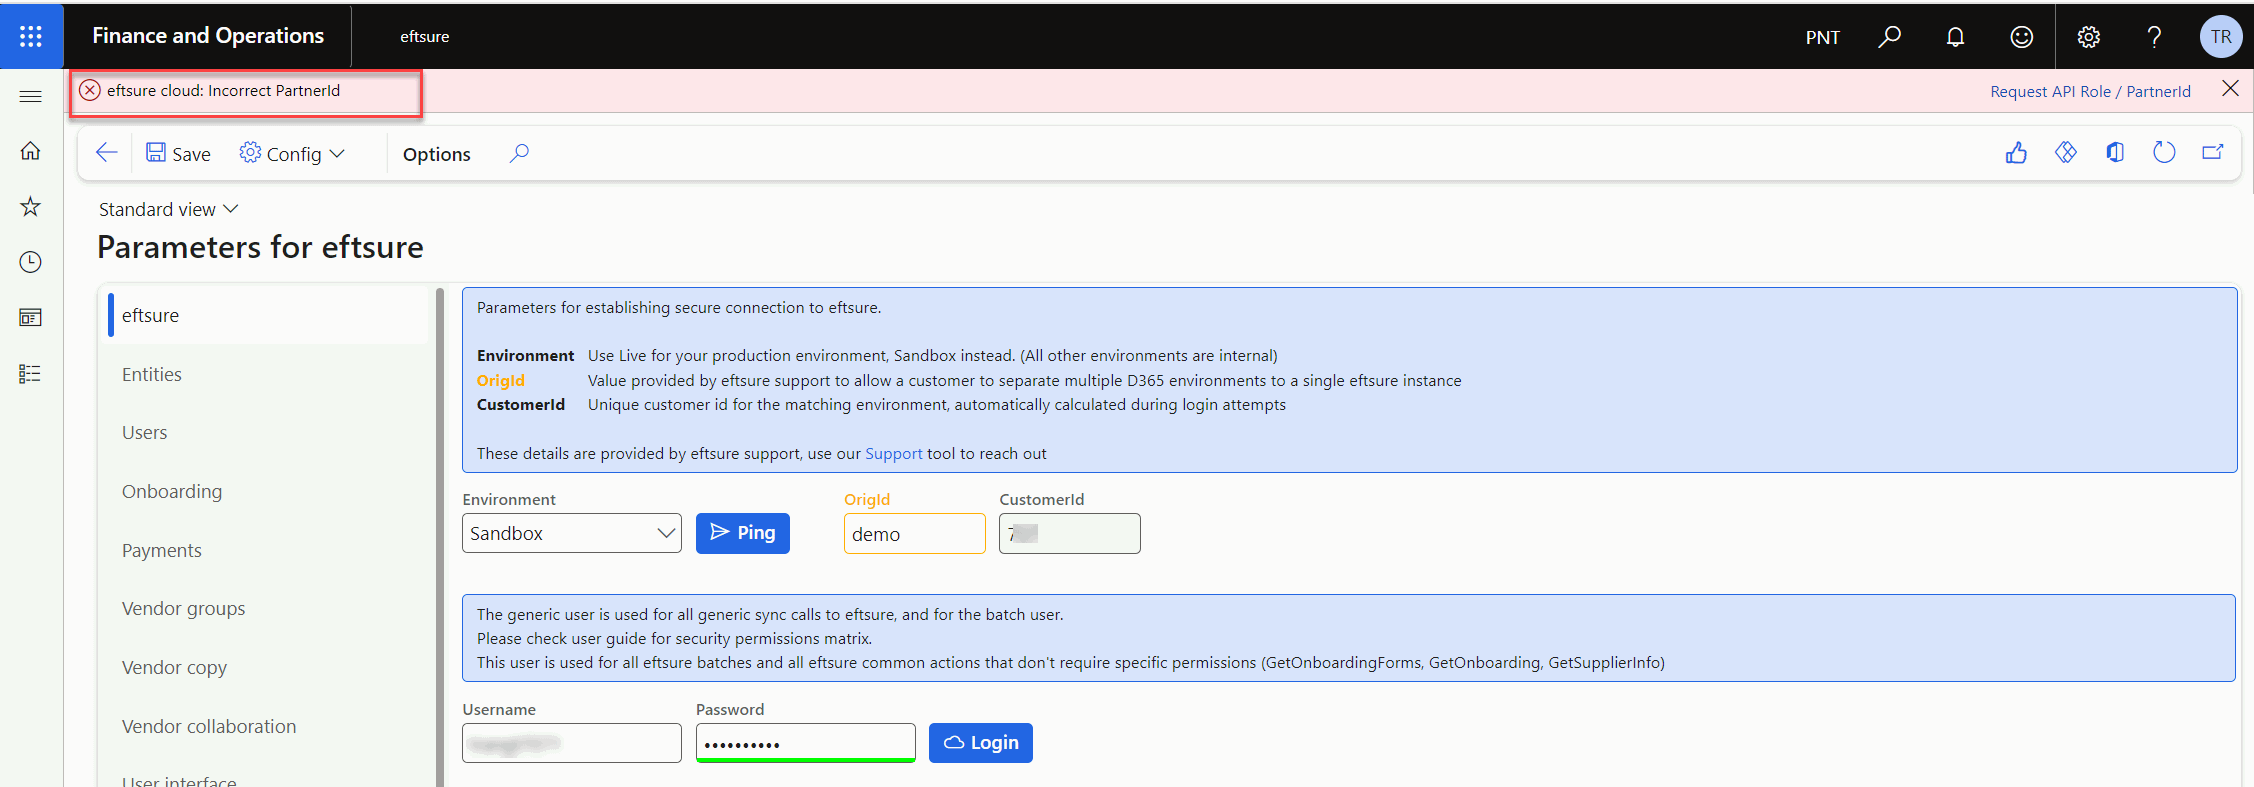This screenshot has width=2254, height=787.
Task: Open the help question mark
Action: [2154, 37]
